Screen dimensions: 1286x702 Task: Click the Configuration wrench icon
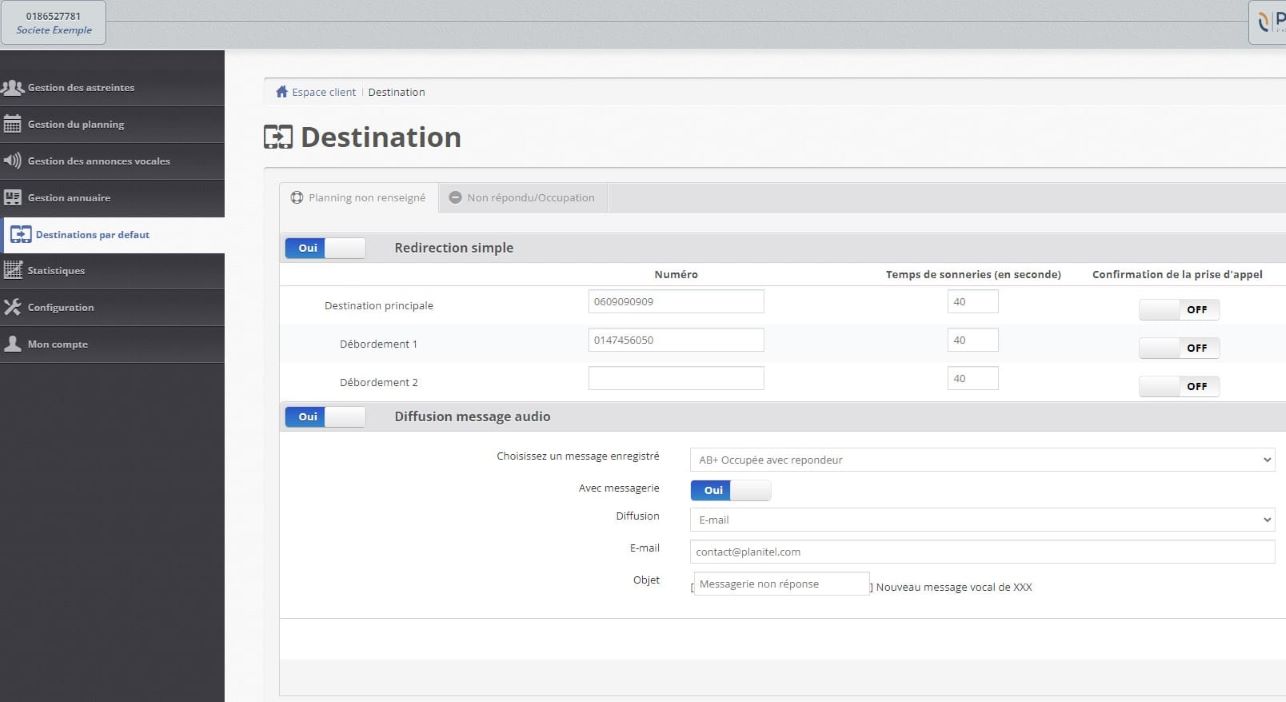pyautogui.click(x=12, y=307)
